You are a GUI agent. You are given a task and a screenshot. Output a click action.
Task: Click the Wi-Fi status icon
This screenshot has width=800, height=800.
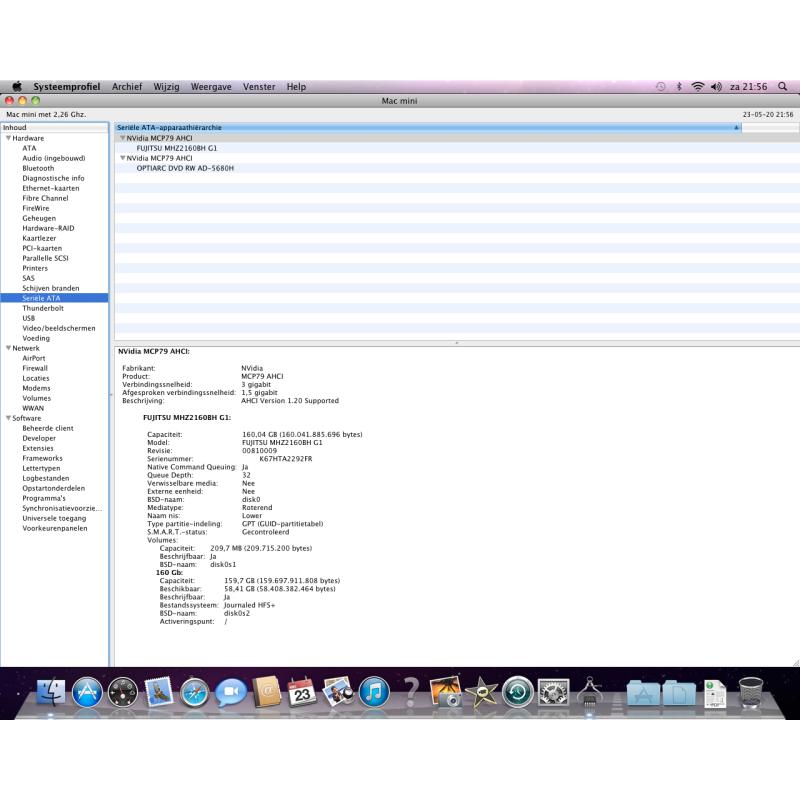click(697, 86)
